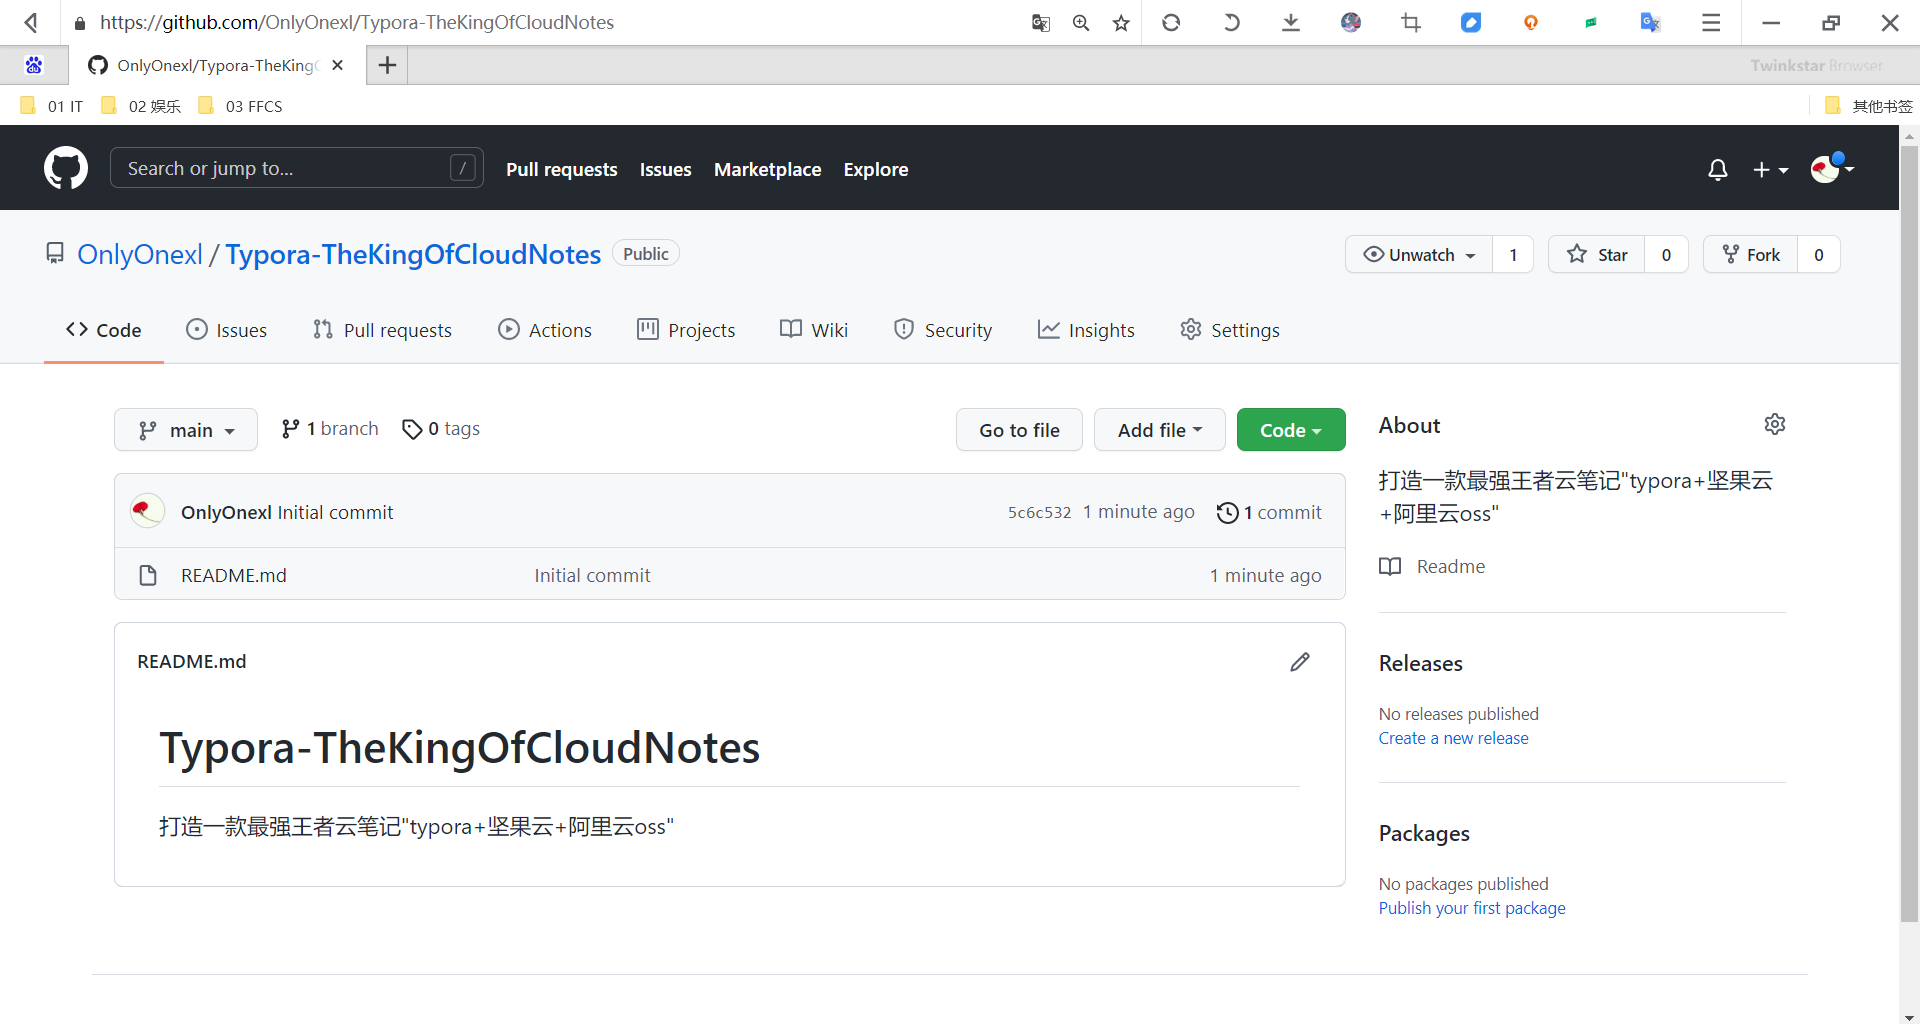Click Baidu paw pinned tab icon
1920x1024 pixels.
[x=34, y=65]
